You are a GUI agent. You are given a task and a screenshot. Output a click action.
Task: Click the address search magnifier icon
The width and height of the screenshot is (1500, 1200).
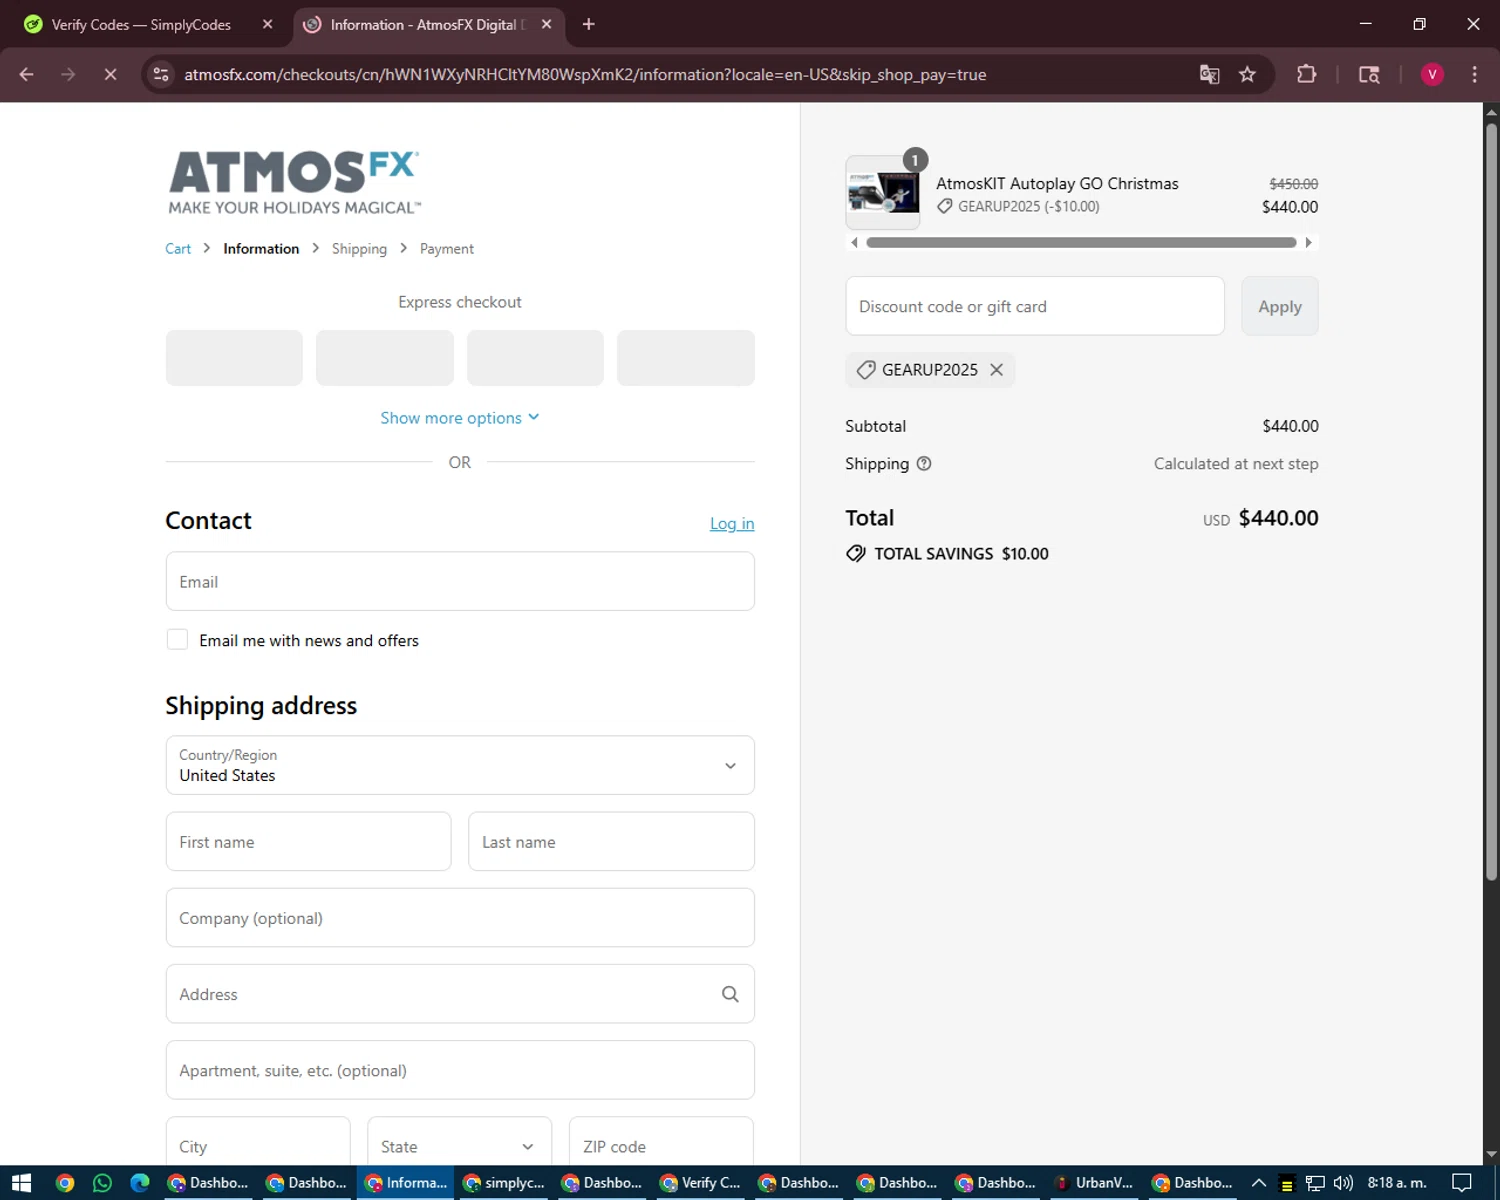(x=730, y=994)
